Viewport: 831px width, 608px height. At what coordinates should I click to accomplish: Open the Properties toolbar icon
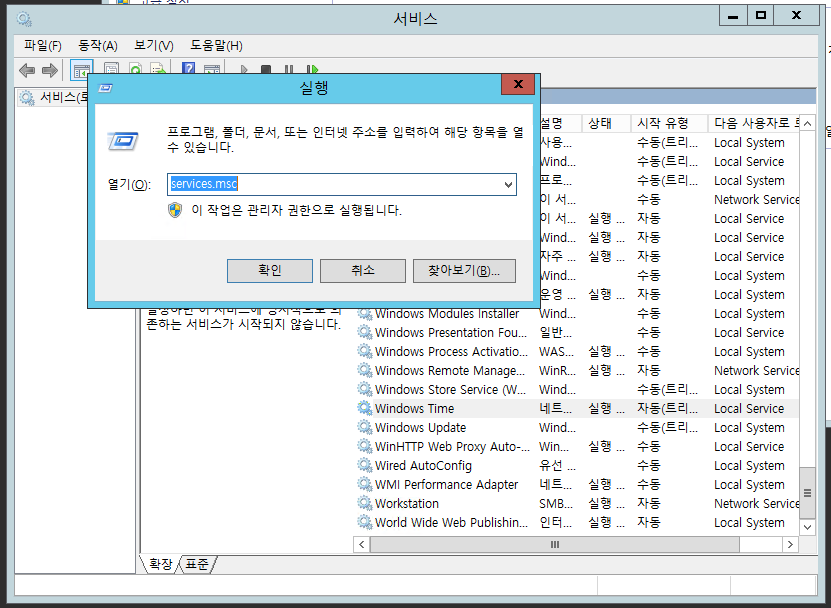point(111,69)
